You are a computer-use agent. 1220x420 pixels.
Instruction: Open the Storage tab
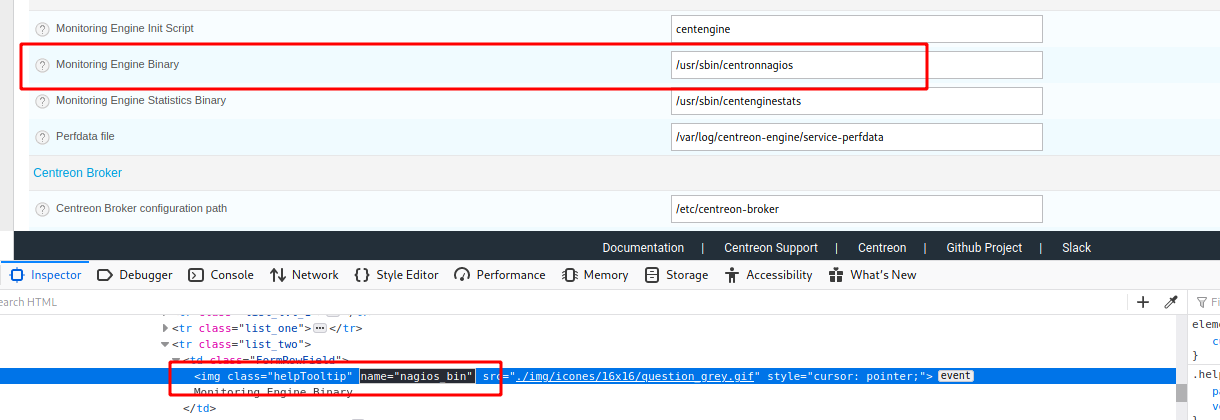click(x=676, y=275)
